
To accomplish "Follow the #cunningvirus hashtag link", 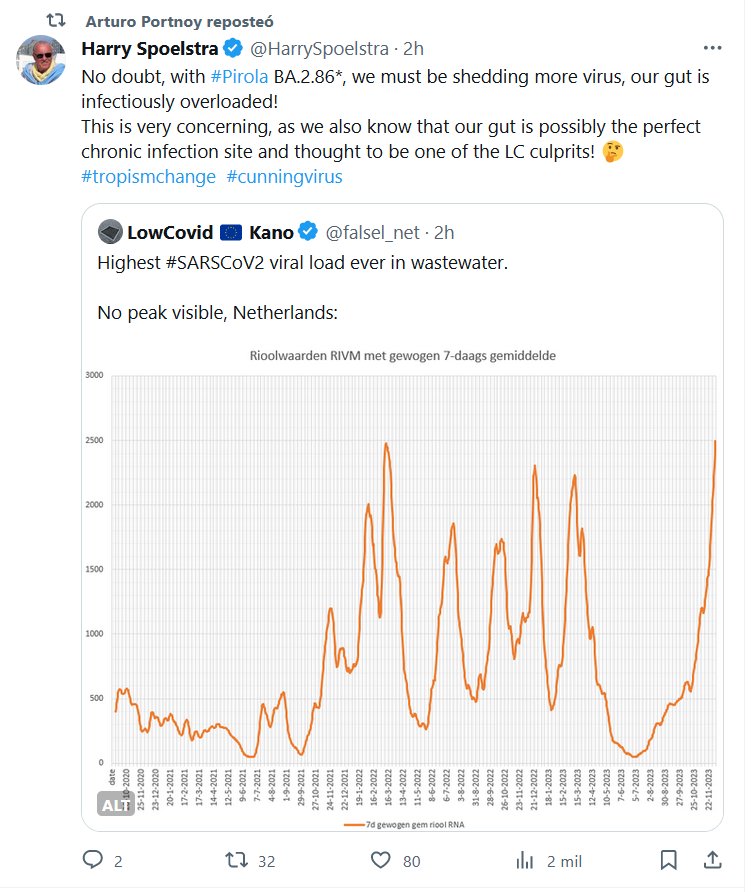I will click(285, 177).
